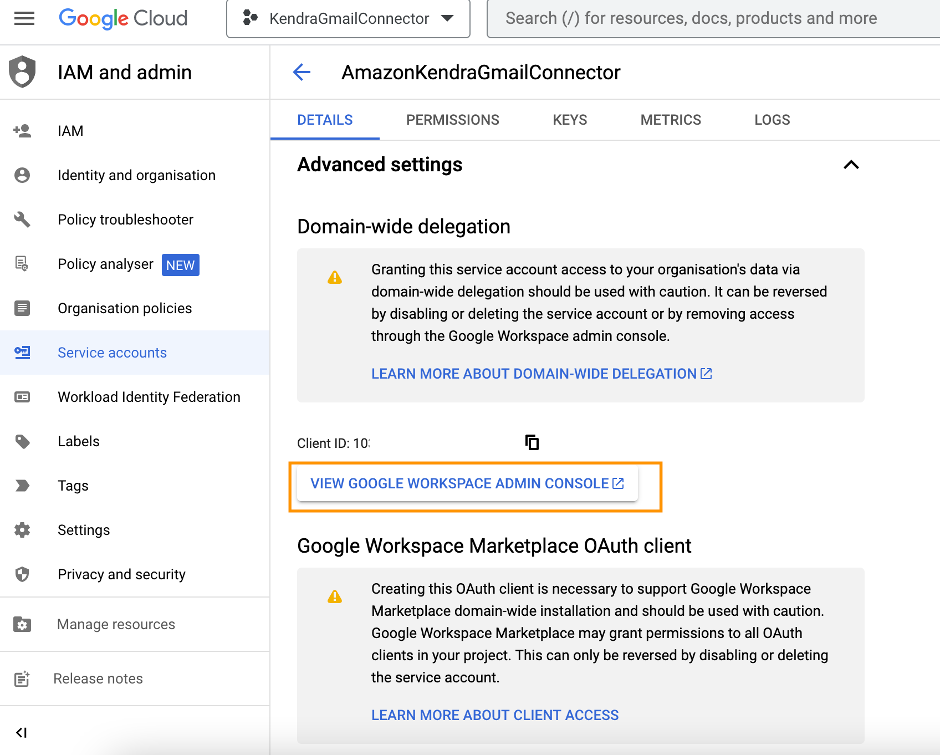
Task: Open Learn More About Domain-Wide Delegation link
Action: [541, 374]
